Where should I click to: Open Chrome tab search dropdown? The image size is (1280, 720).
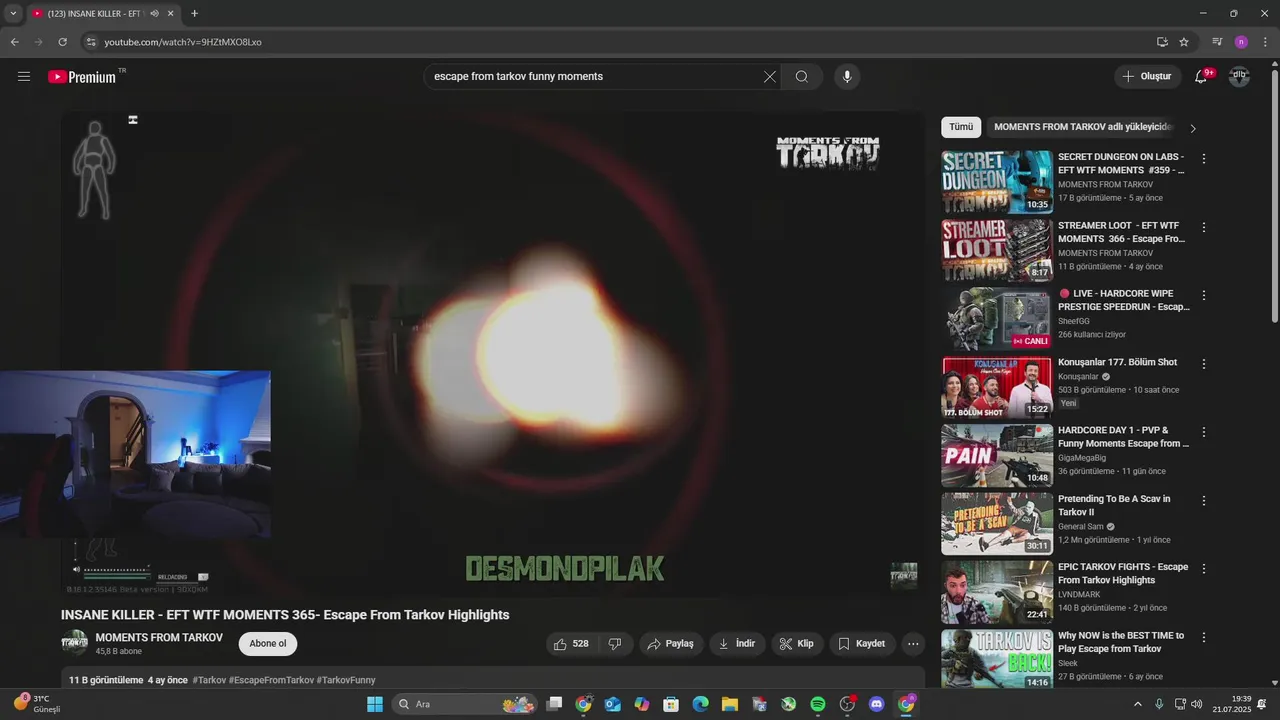pyautogui.click(x=12, y=14)
